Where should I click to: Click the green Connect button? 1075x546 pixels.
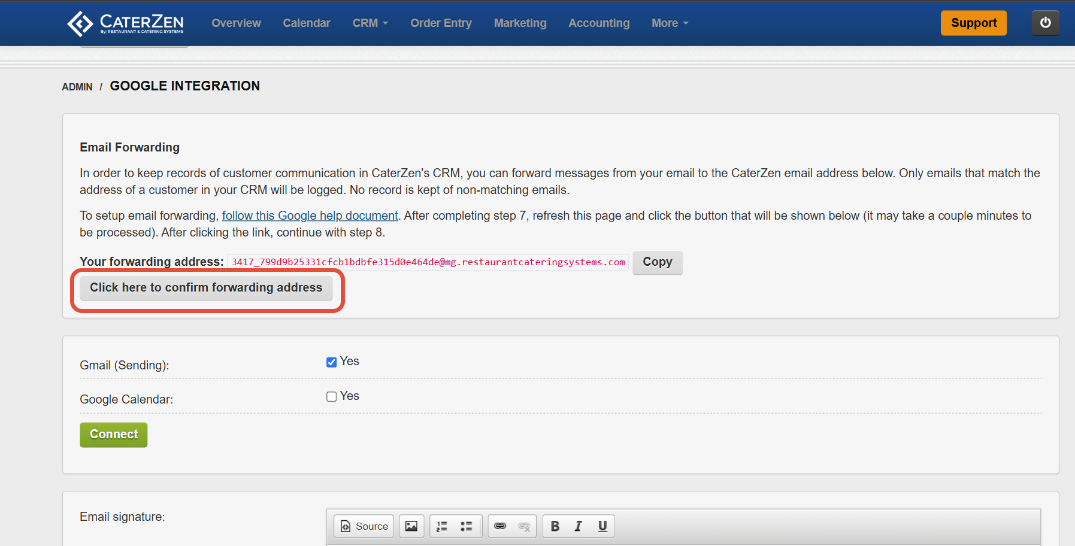[x=114, y=434]
